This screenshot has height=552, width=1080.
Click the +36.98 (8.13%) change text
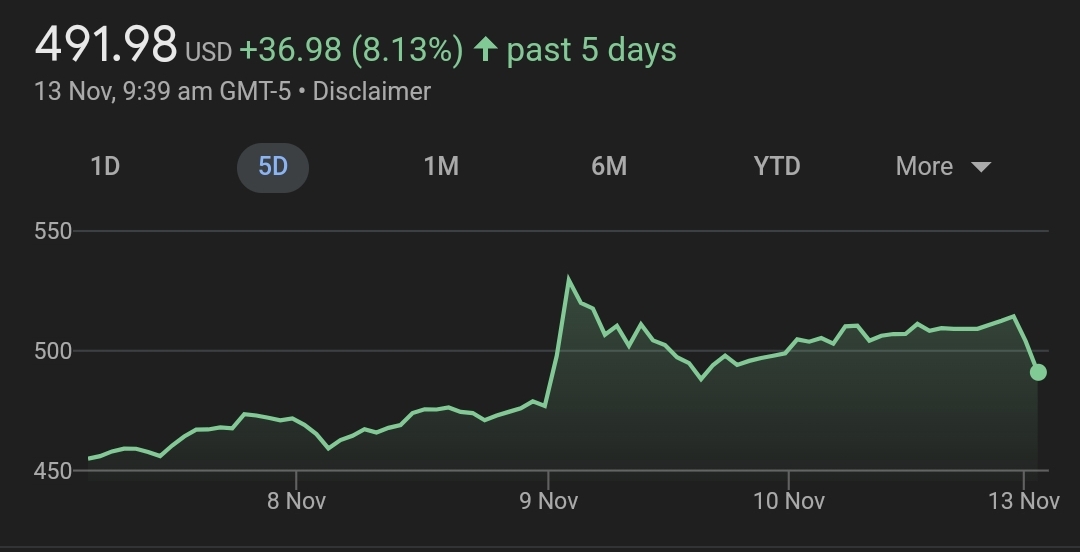pos(351,49)
